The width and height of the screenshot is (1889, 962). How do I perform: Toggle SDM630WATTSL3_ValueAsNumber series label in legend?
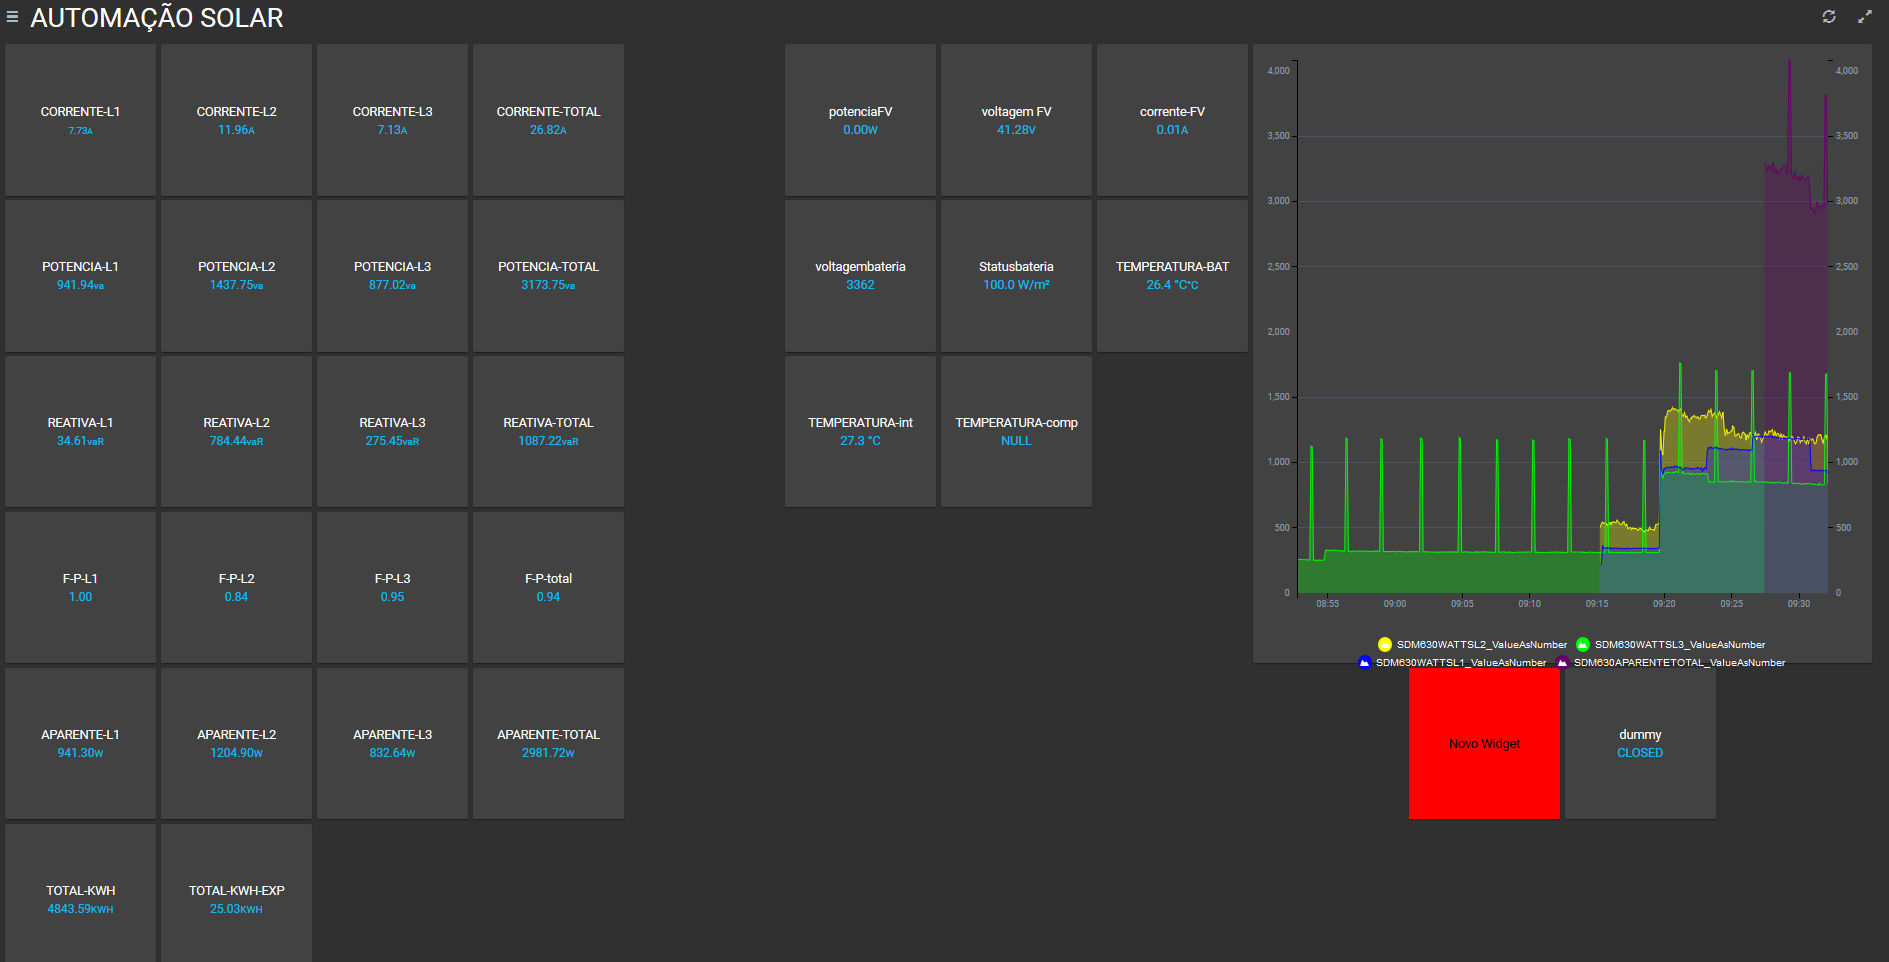(1679, 644)
